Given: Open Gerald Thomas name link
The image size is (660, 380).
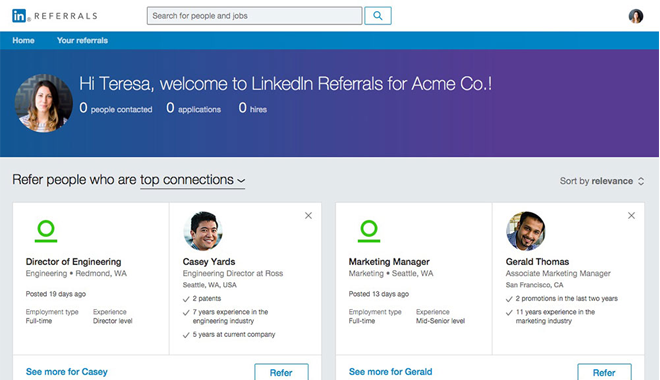Looking at the screenshot, I should pyautogui.click(x=537, y=262).
